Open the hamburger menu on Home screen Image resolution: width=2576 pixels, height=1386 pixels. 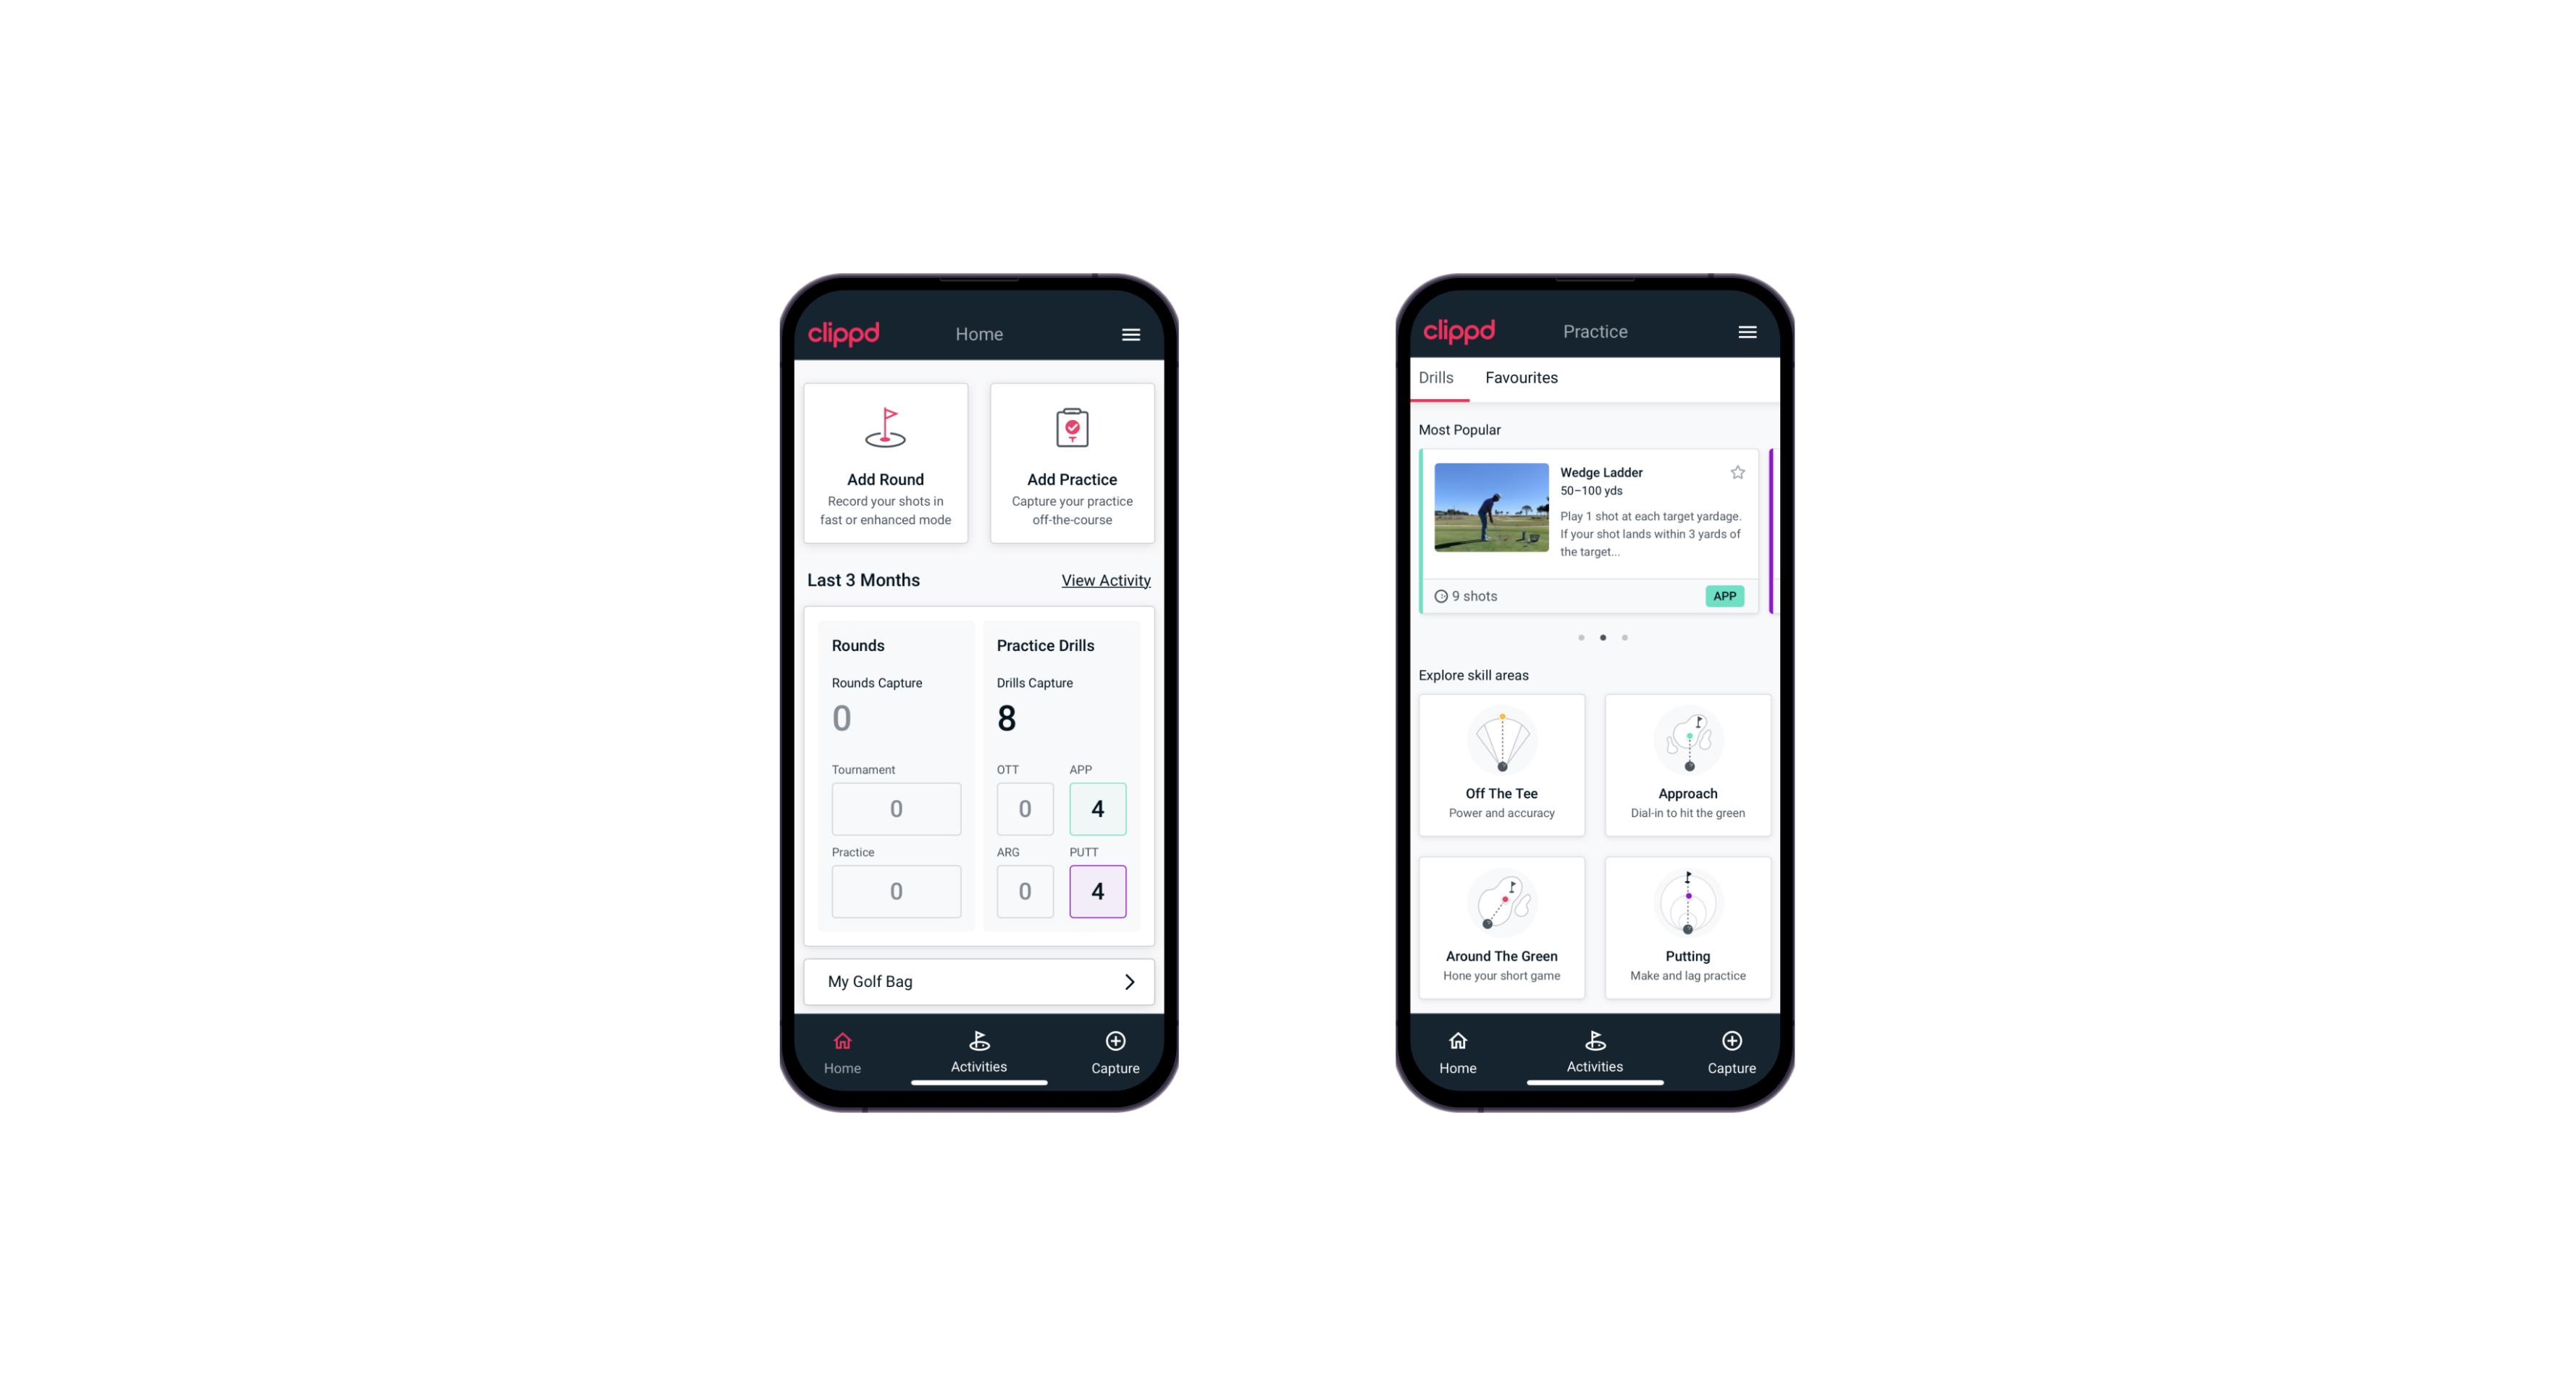(x=1132, y=333)
